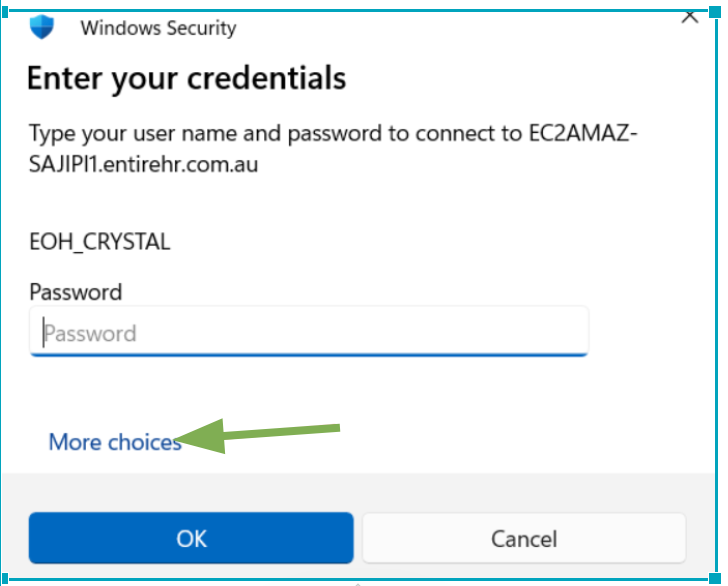Click the EOH_CRYSTAL username text
The width and height of the screenshot is (728, 586).
click(x=100, y=242)
